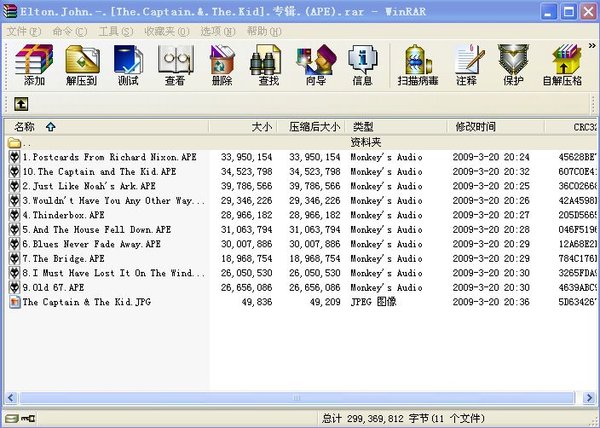This screenshot has height=428, width=600.
Task: Sort by the 大小 column header
Action: [243, 127]
